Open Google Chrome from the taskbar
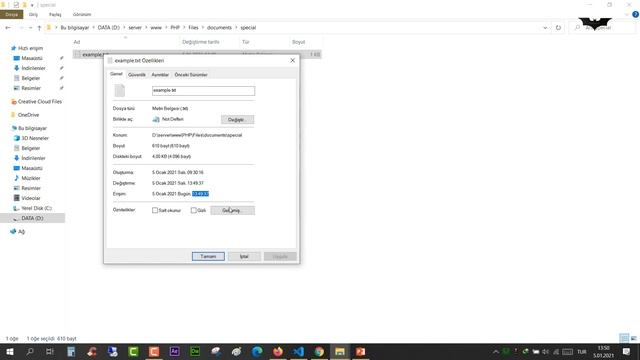 319,351
